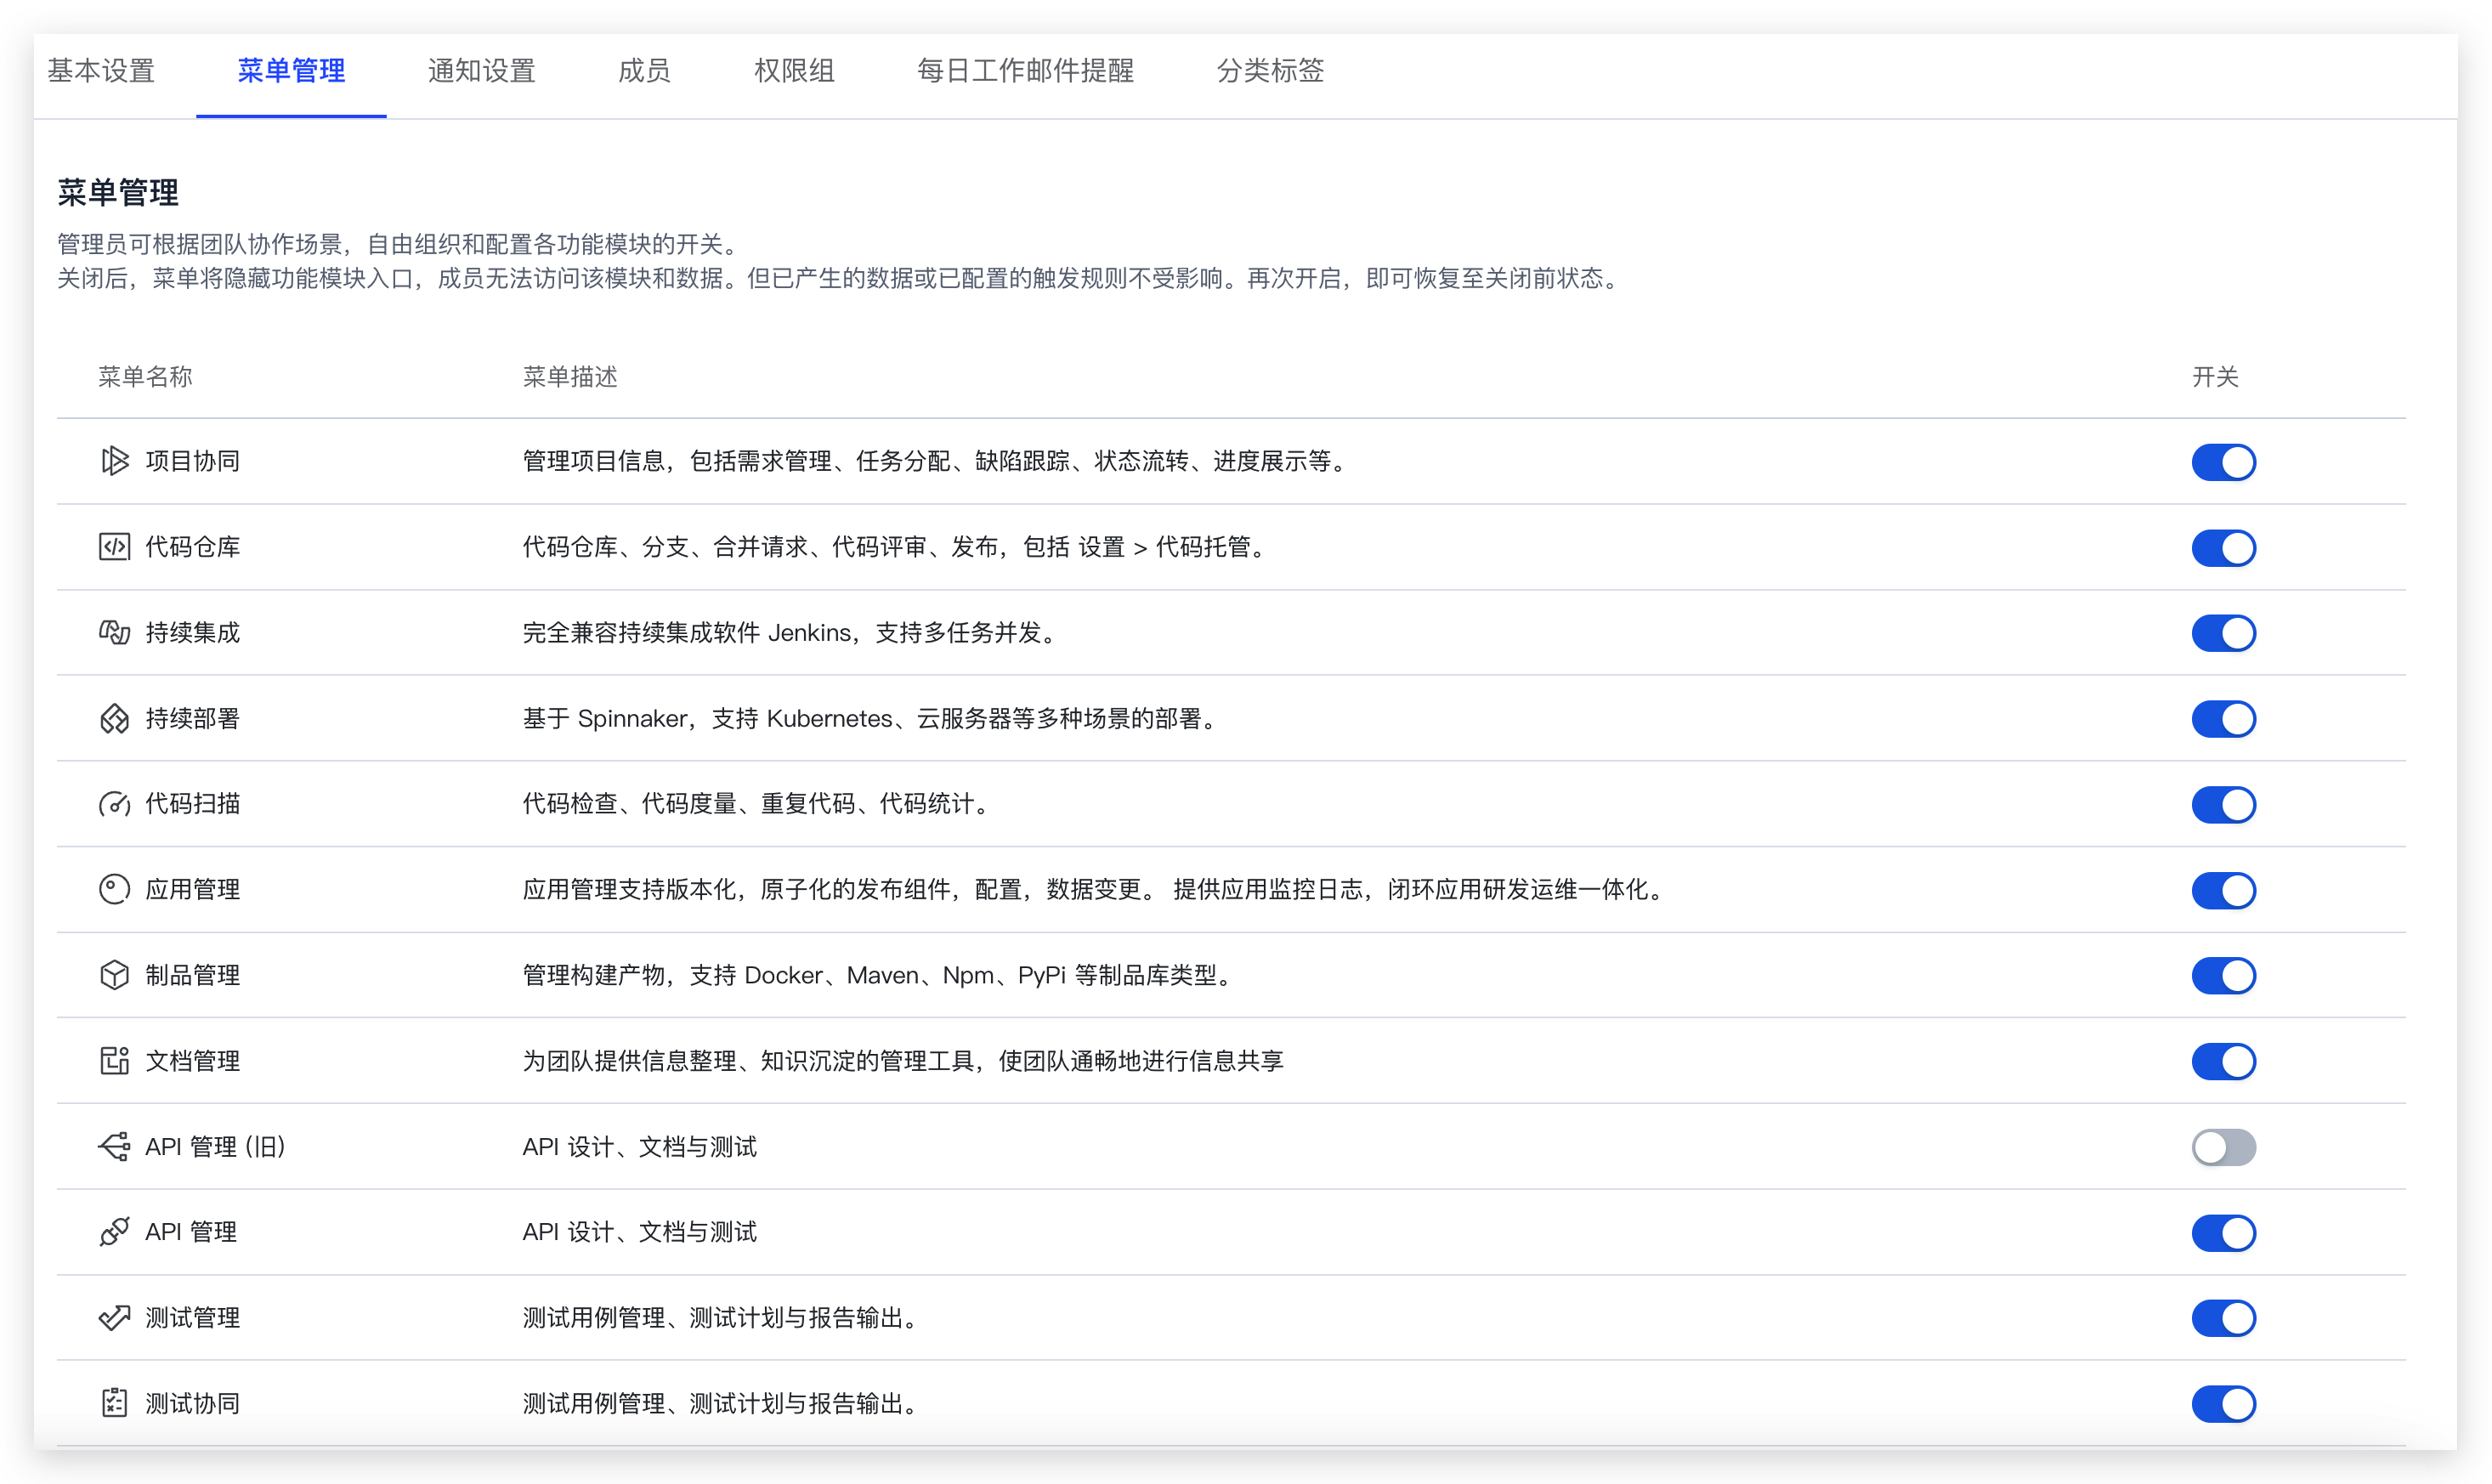Click the 测试协同 checklist icon
The width and height of the screenshot is (2492, 1484).
click(x=115, y=1404)
